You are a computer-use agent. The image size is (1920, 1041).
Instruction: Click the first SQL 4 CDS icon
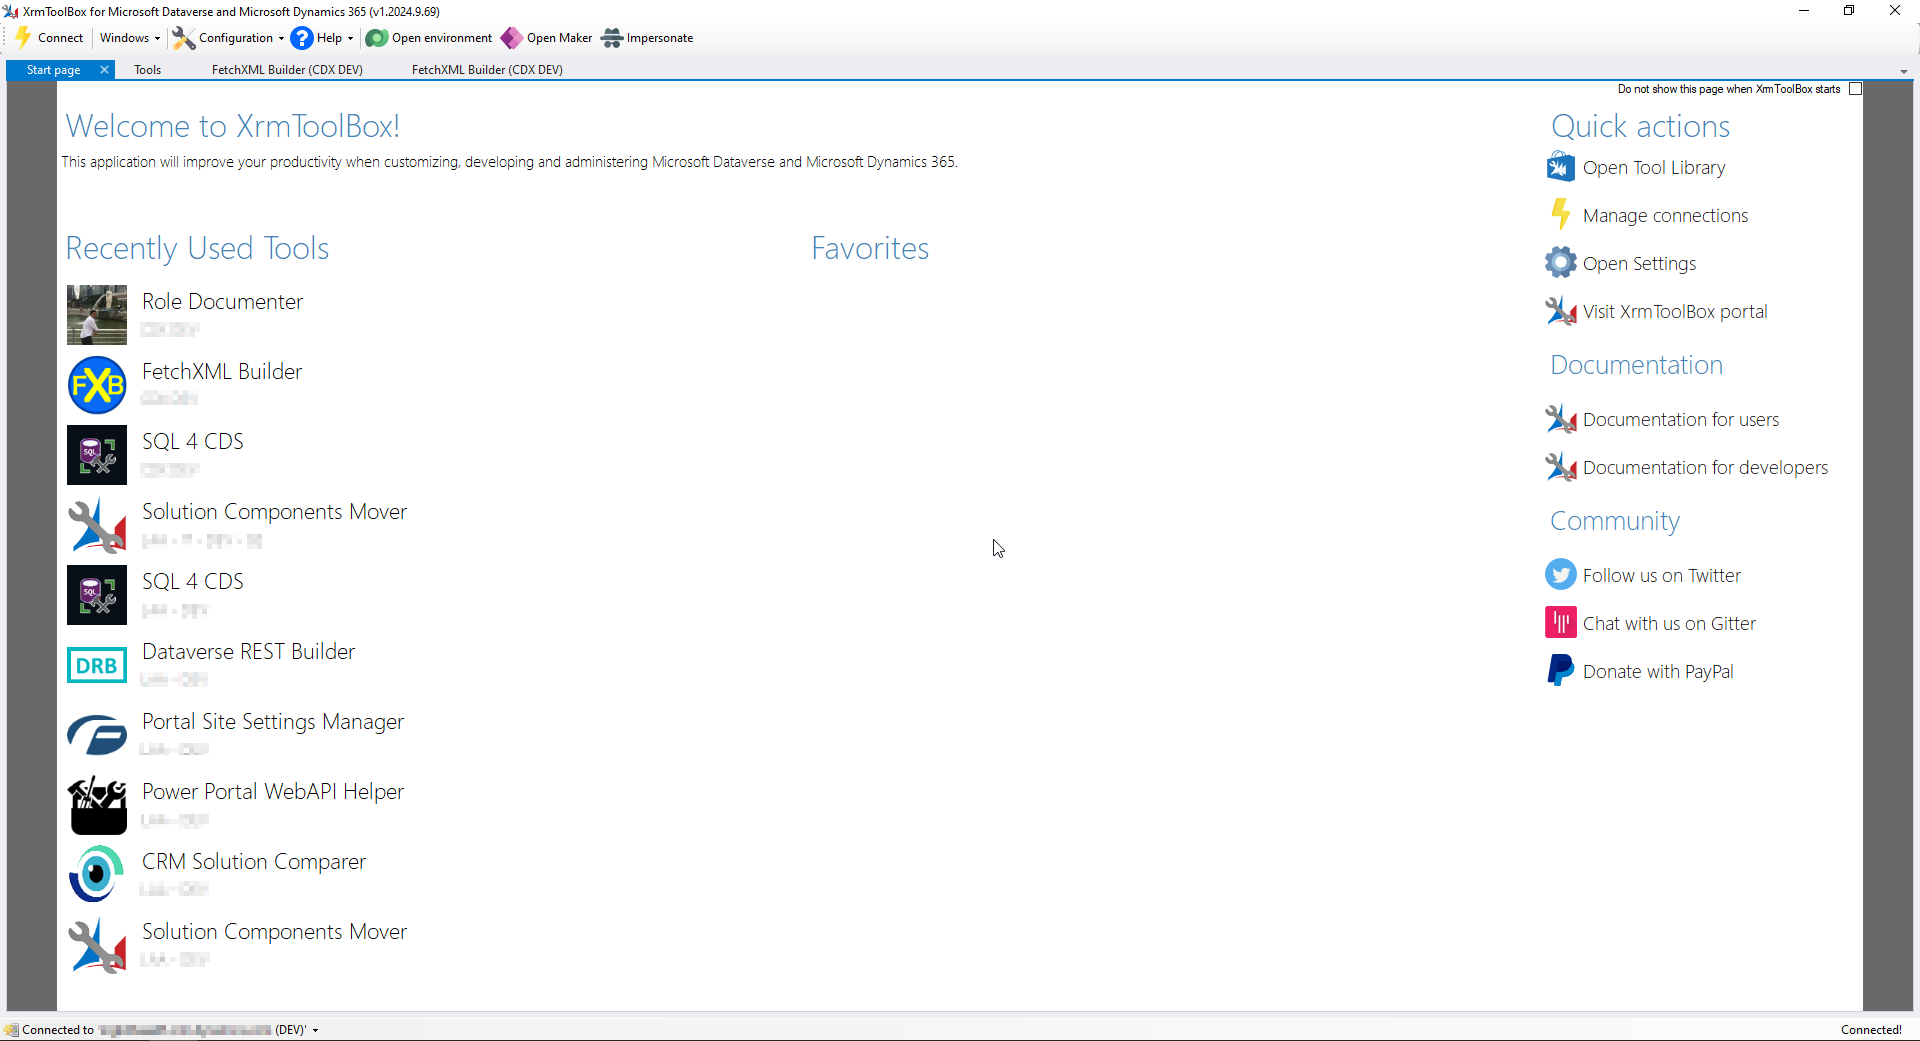click(x=97, y=455)
